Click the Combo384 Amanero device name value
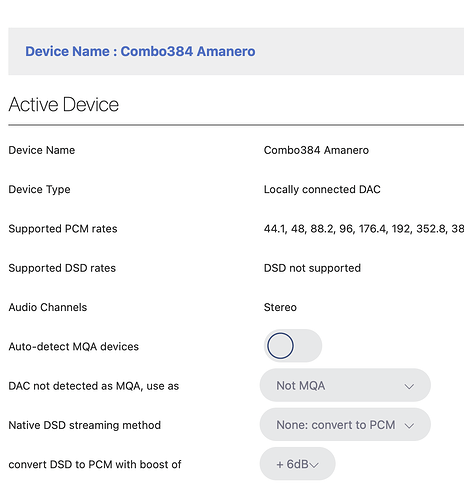Viewport: 464px width, 500px height. 316,150
